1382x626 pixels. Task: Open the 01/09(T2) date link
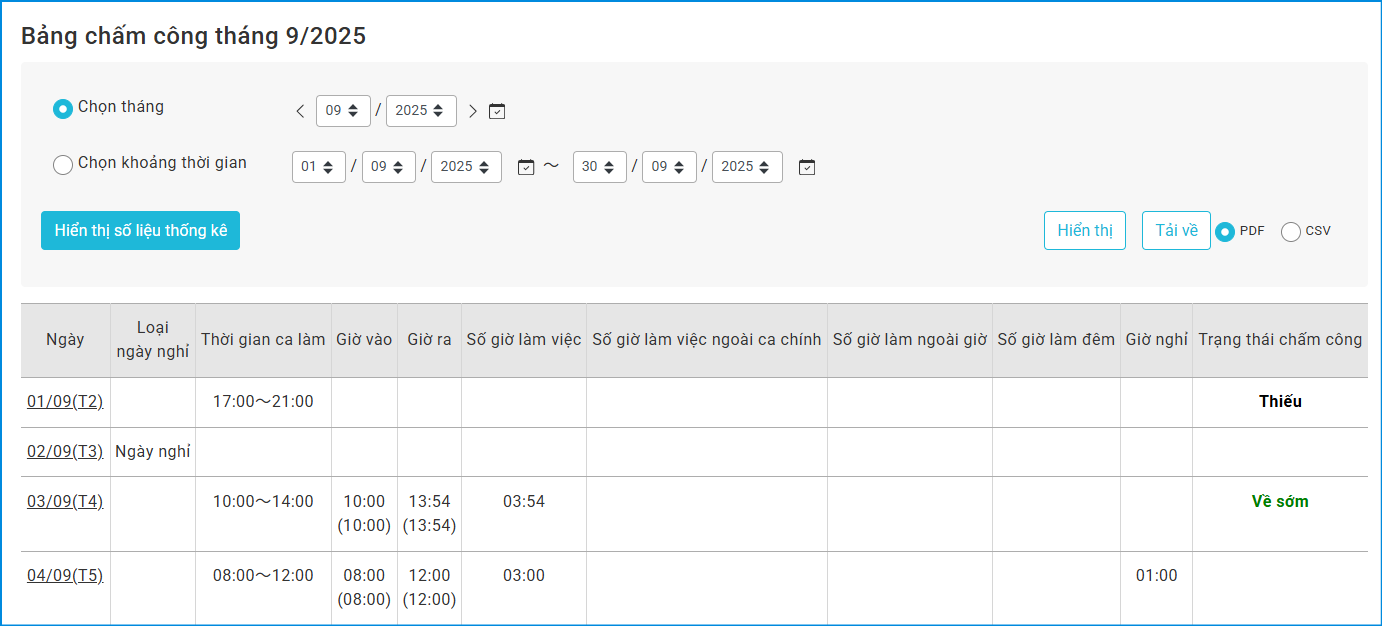(x=65, y=402)
